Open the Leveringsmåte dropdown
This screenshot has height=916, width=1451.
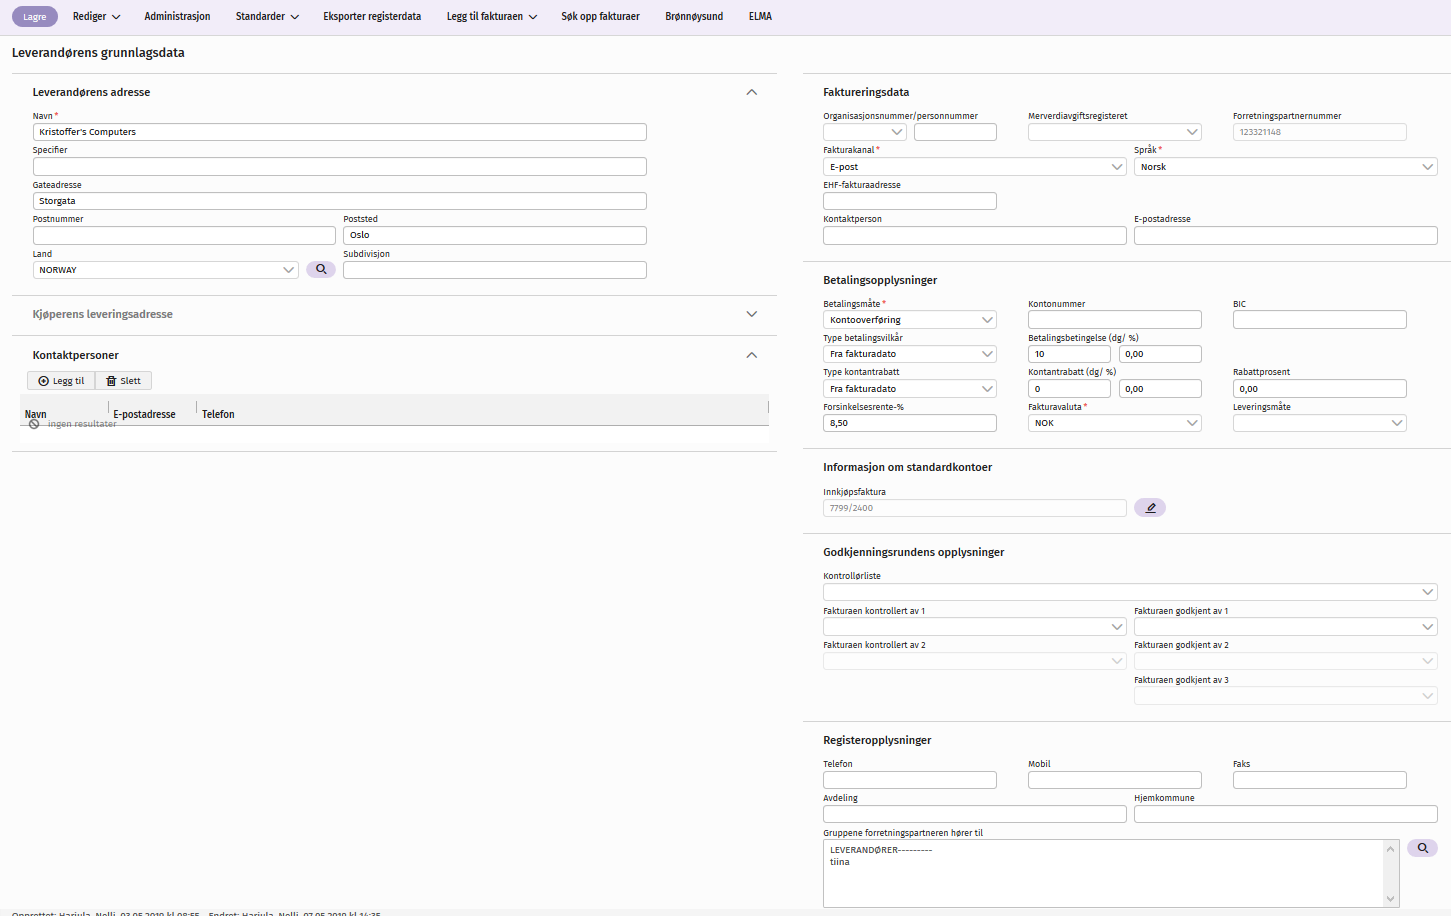(1320, 423)
